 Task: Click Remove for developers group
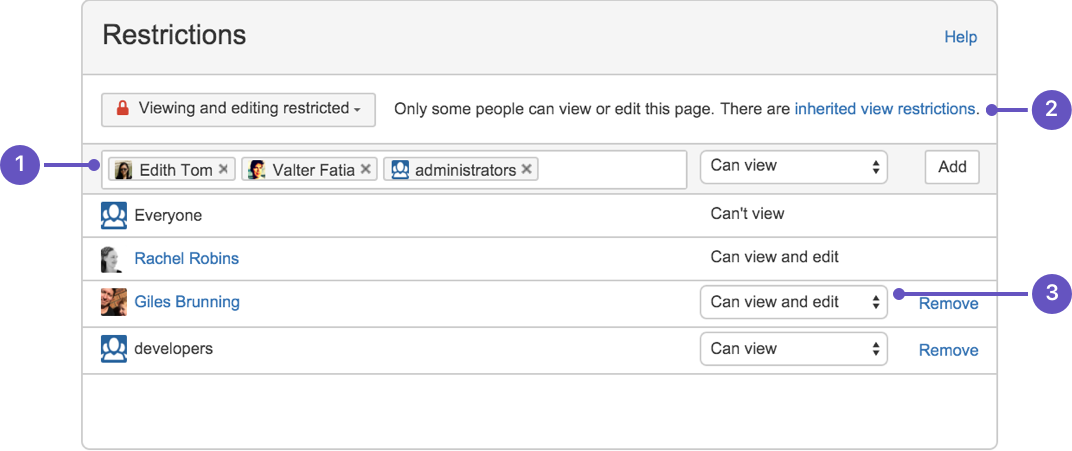(948, 350)
